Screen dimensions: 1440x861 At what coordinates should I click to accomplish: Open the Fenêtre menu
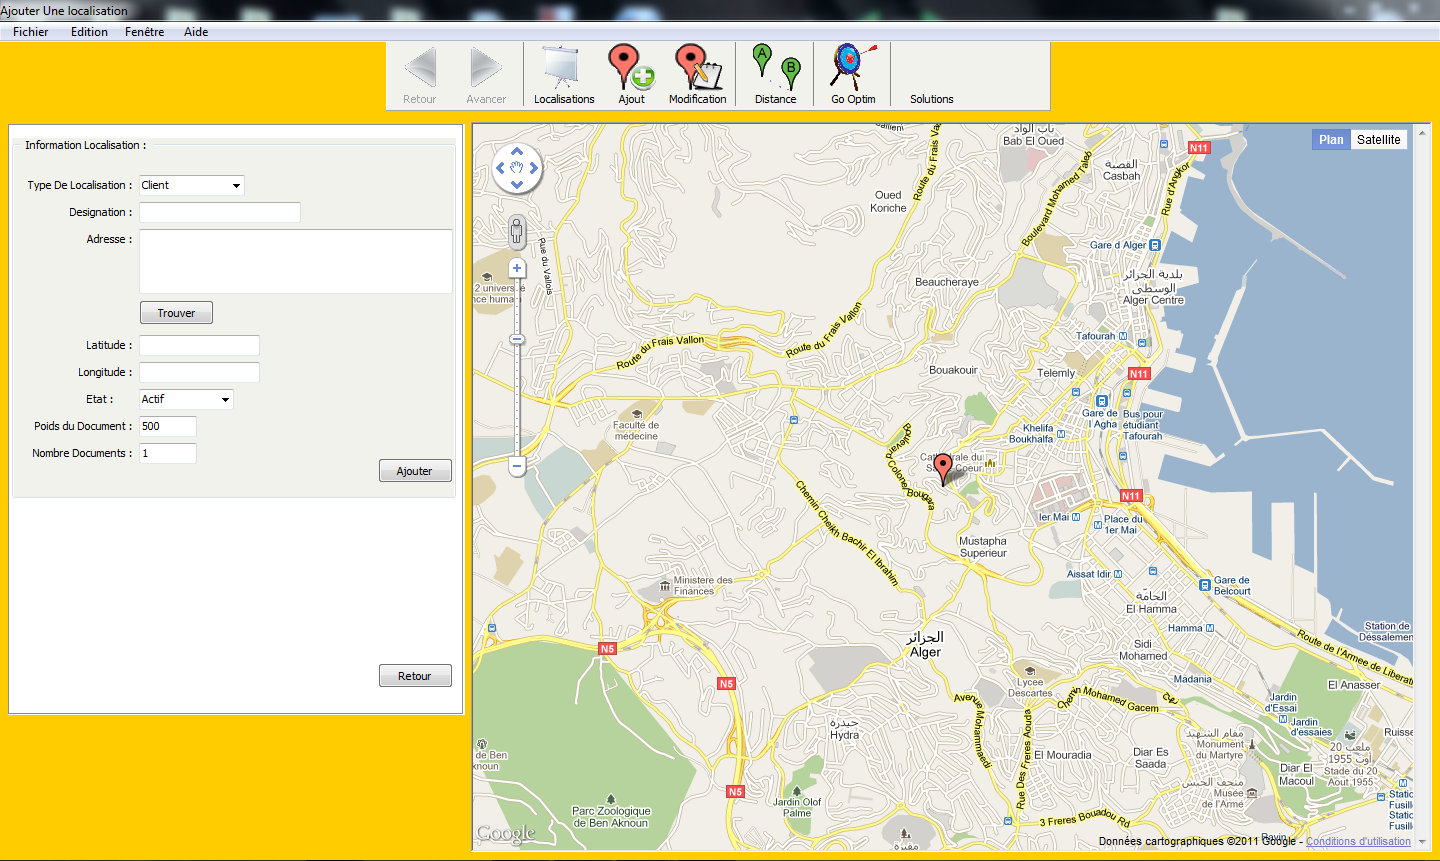[144, 32]
